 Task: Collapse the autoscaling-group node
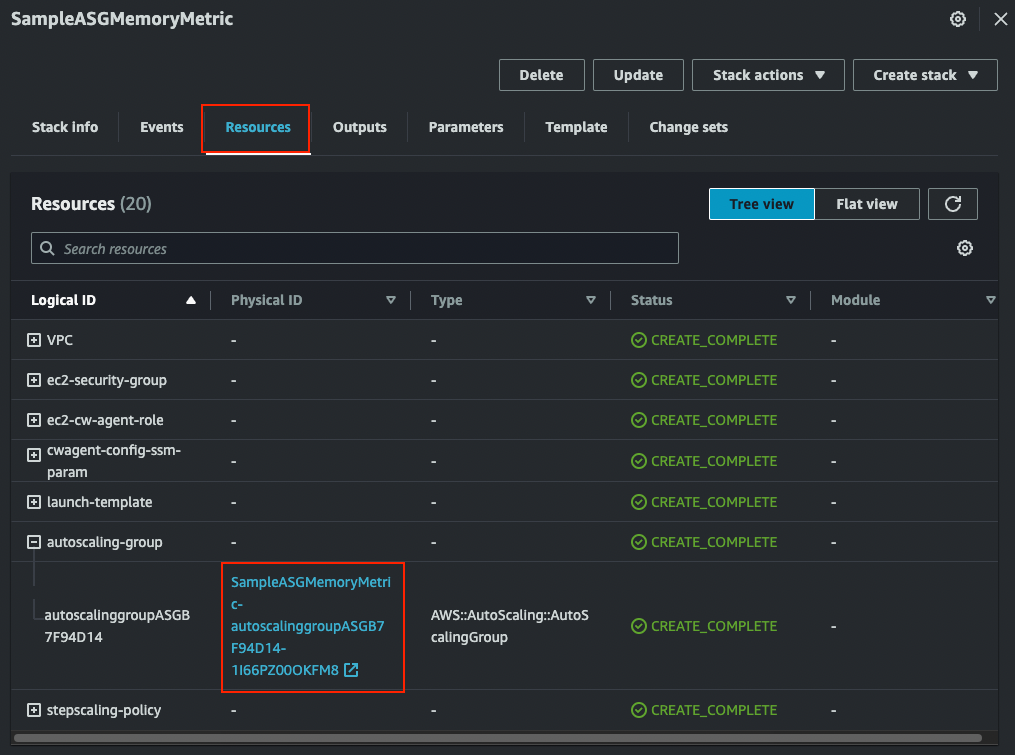(34, 542)
